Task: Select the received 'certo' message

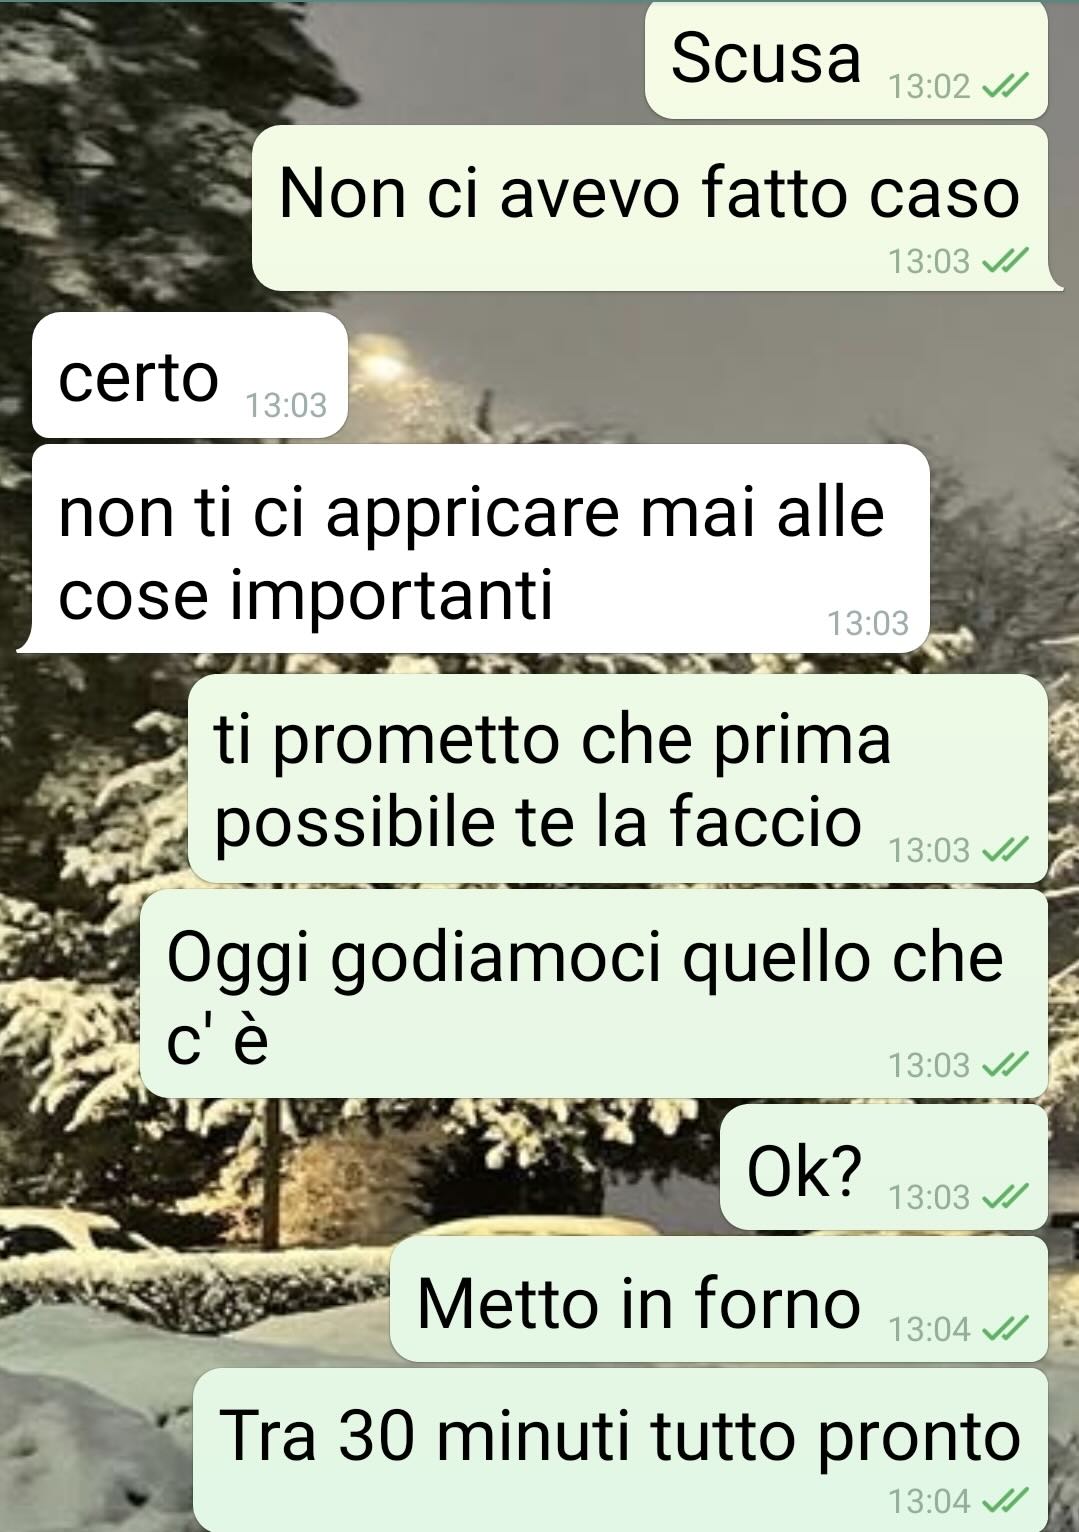Action: (190, 375)
